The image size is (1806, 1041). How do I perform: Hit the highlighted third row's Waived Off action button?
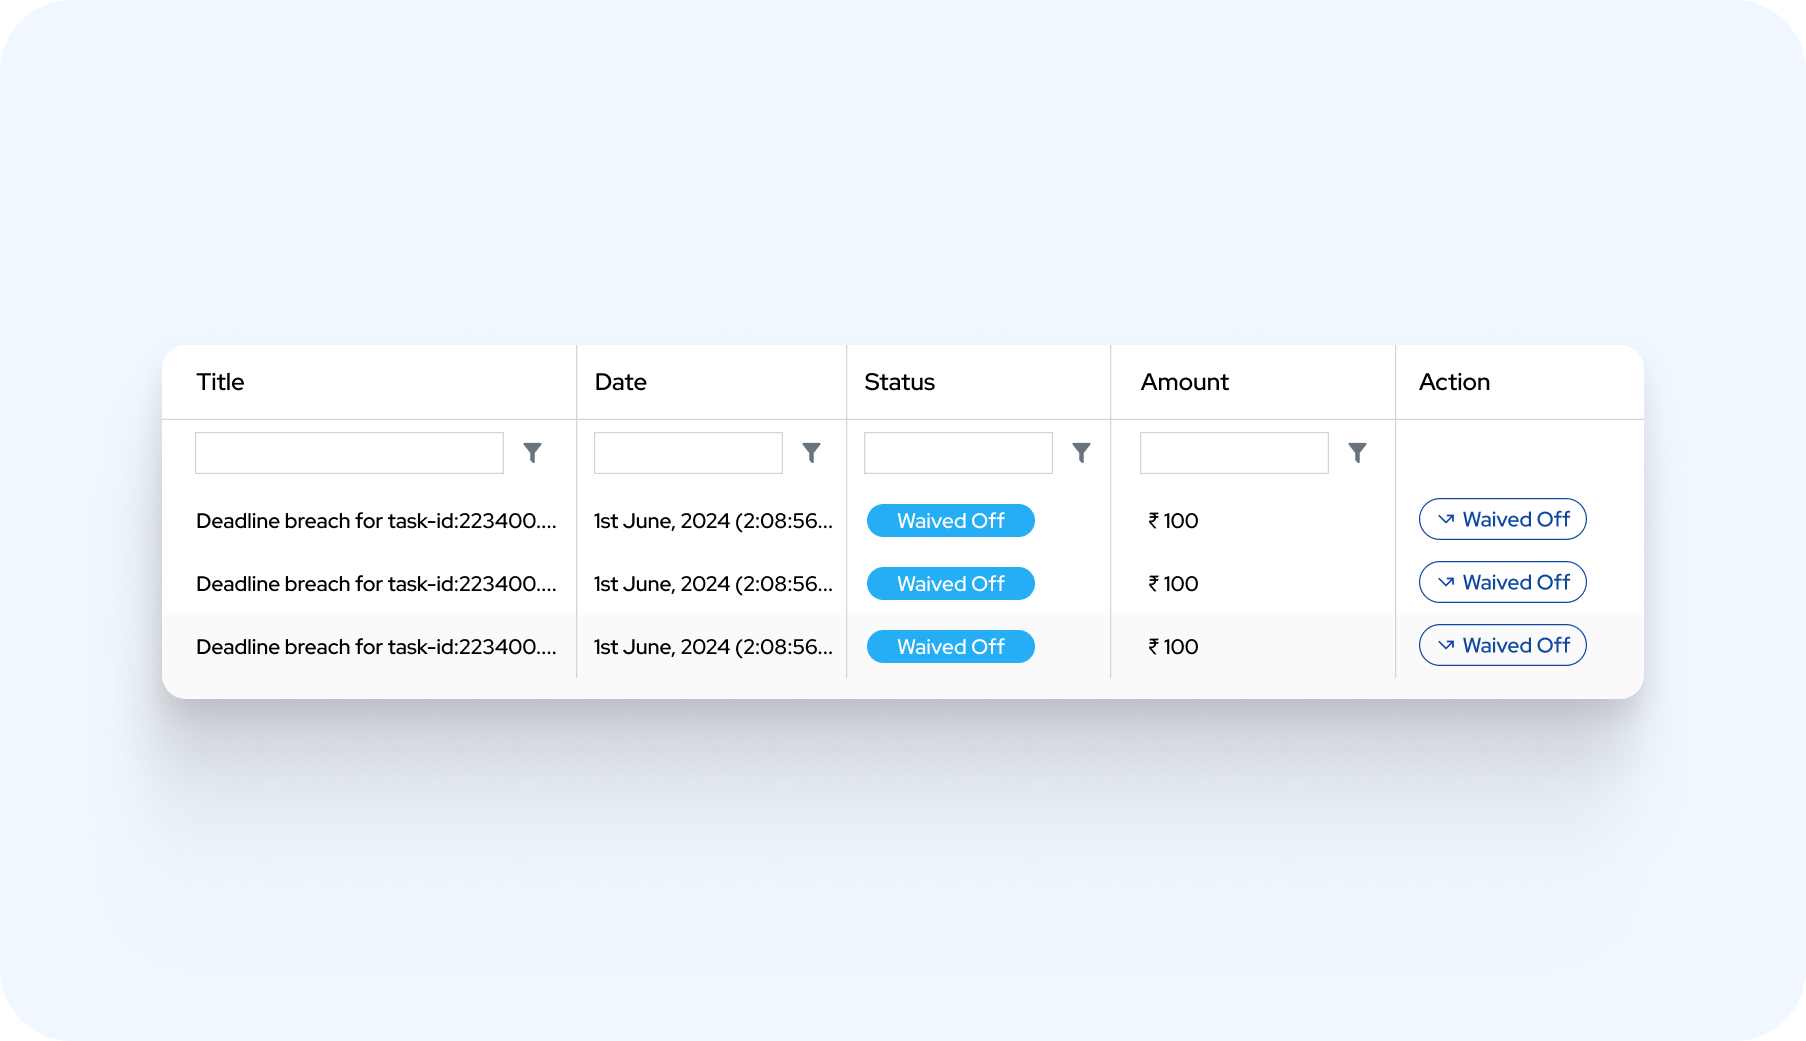point(1502,645)
